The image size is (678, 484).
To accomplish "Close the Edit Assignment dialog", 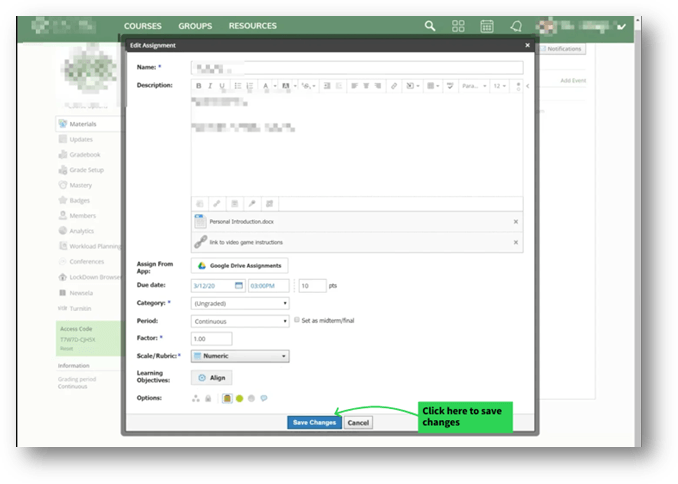I will [527, 45].
